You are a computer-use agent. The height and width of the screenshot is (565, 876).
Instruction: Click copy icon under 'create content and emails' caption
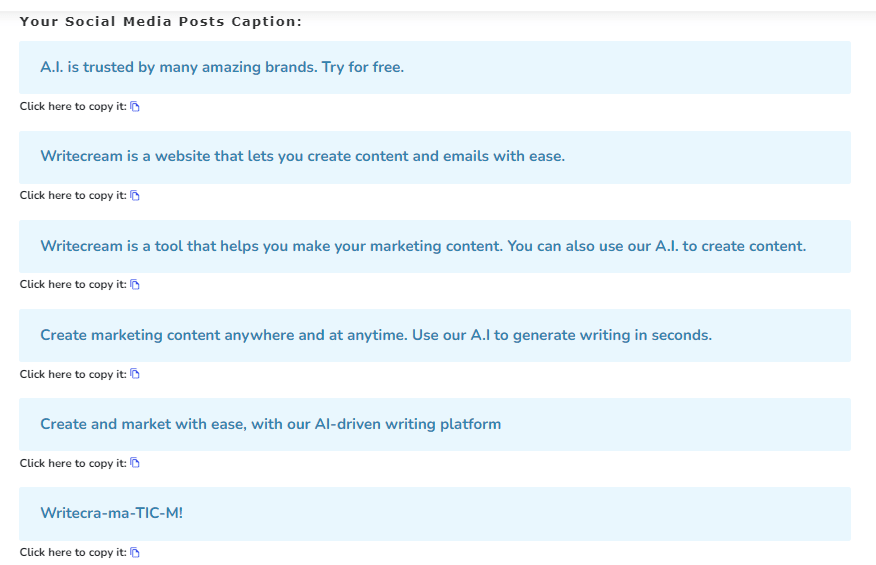pyautogui.click(x=135, y=195)
